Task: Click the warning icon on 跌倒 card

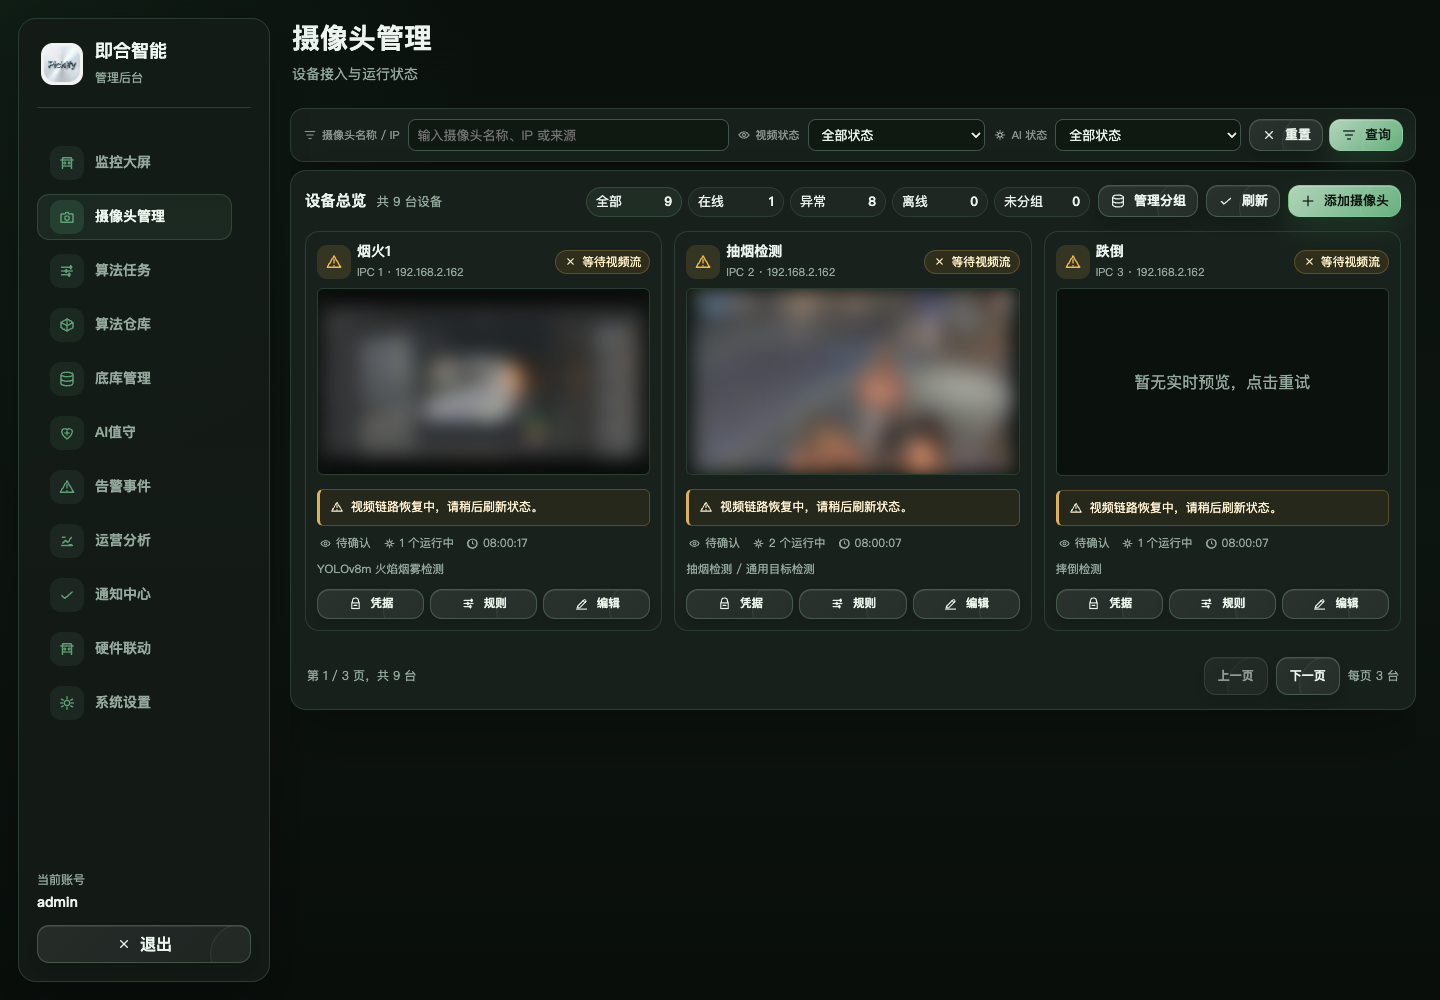Action: point(1073,262)
